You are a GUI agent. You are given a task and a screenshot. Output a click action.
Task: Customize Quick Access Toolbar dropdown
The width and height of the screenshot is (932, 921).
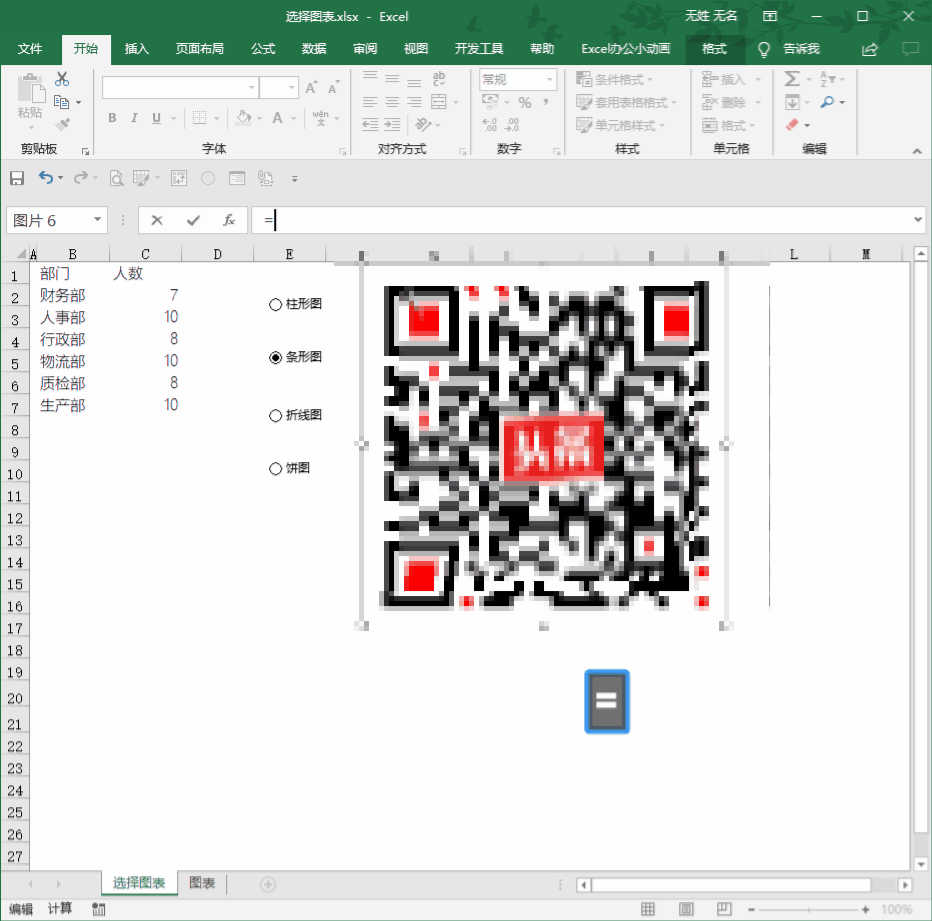tap(294, 178)
